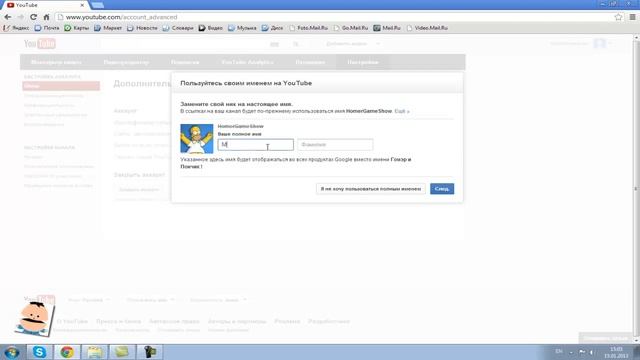Open the Mail.Ru bookmark
The image size is (640, 360).
(387, 28)
